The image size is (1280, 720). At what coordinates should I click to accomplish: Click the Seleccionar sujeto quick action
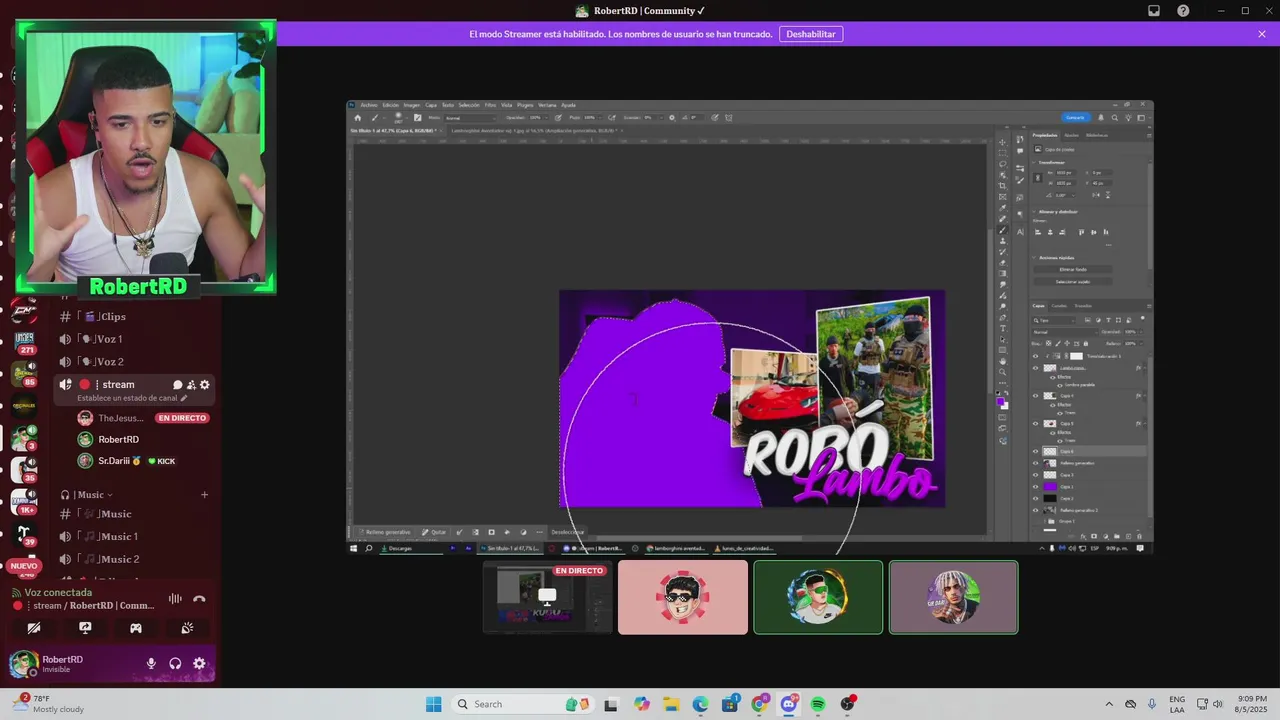pos(1072,282)
